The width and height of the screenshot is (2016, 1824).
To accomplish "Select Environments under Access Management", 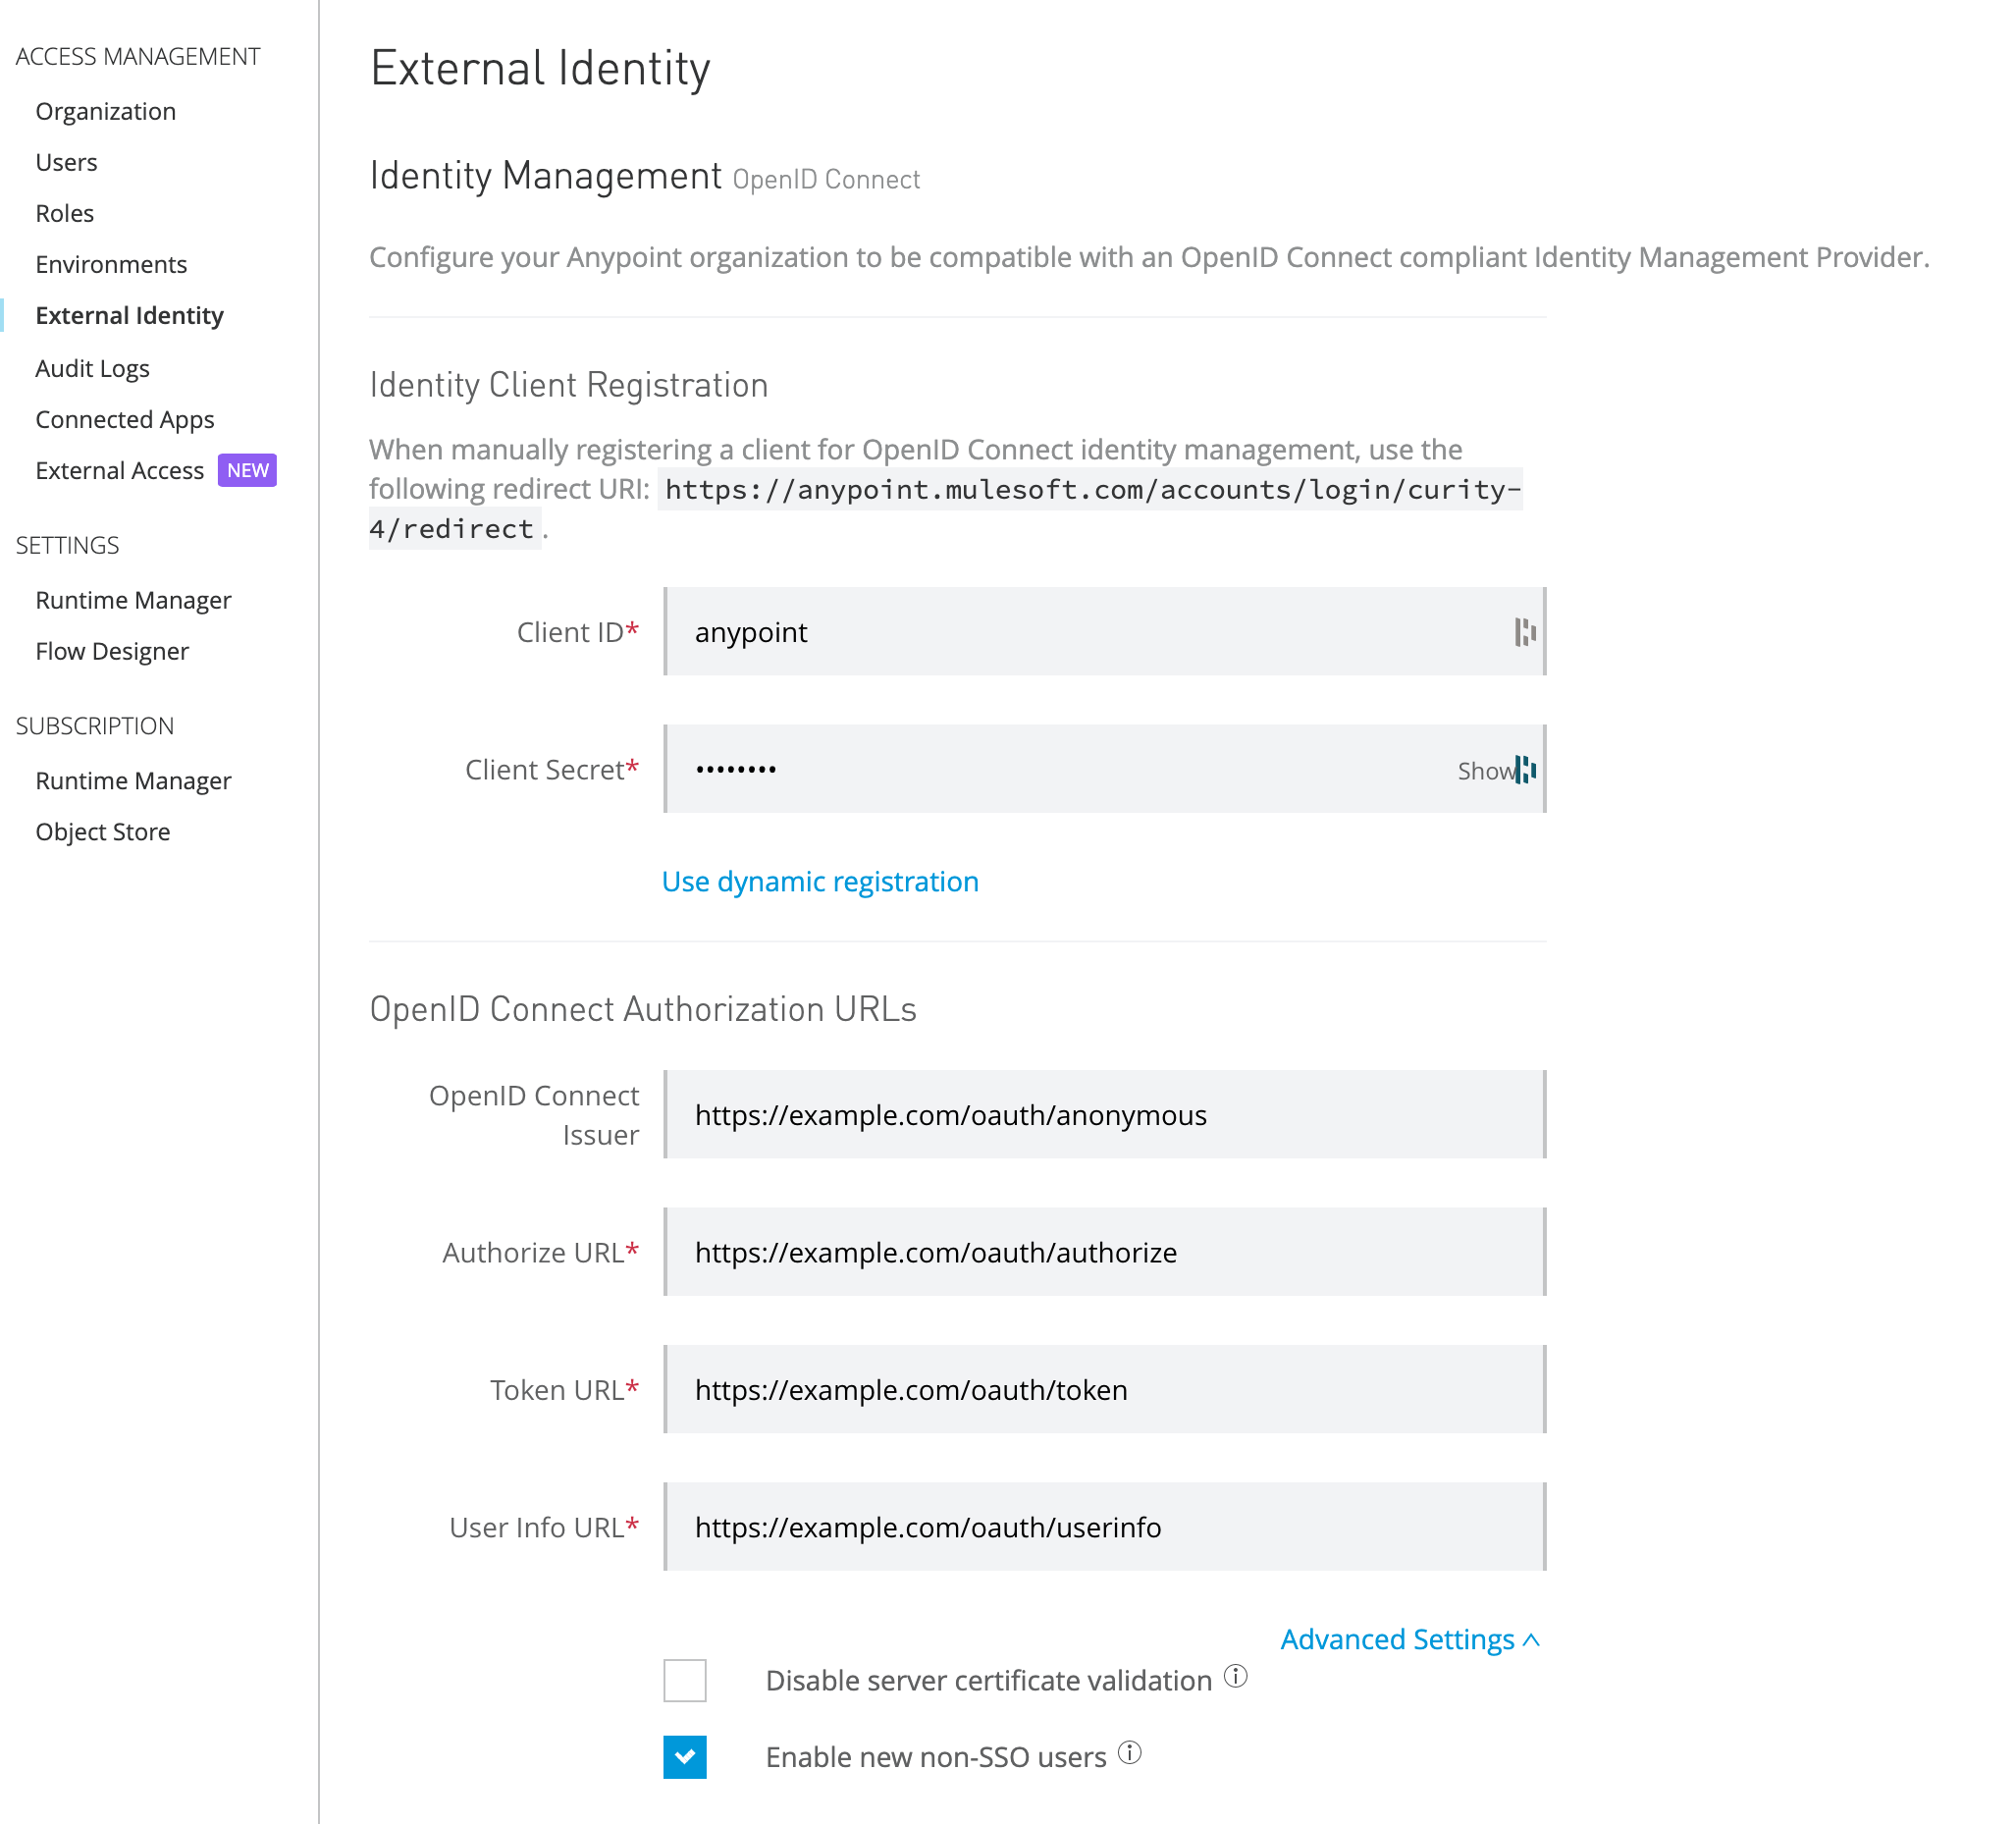I will tap(110, 264).
